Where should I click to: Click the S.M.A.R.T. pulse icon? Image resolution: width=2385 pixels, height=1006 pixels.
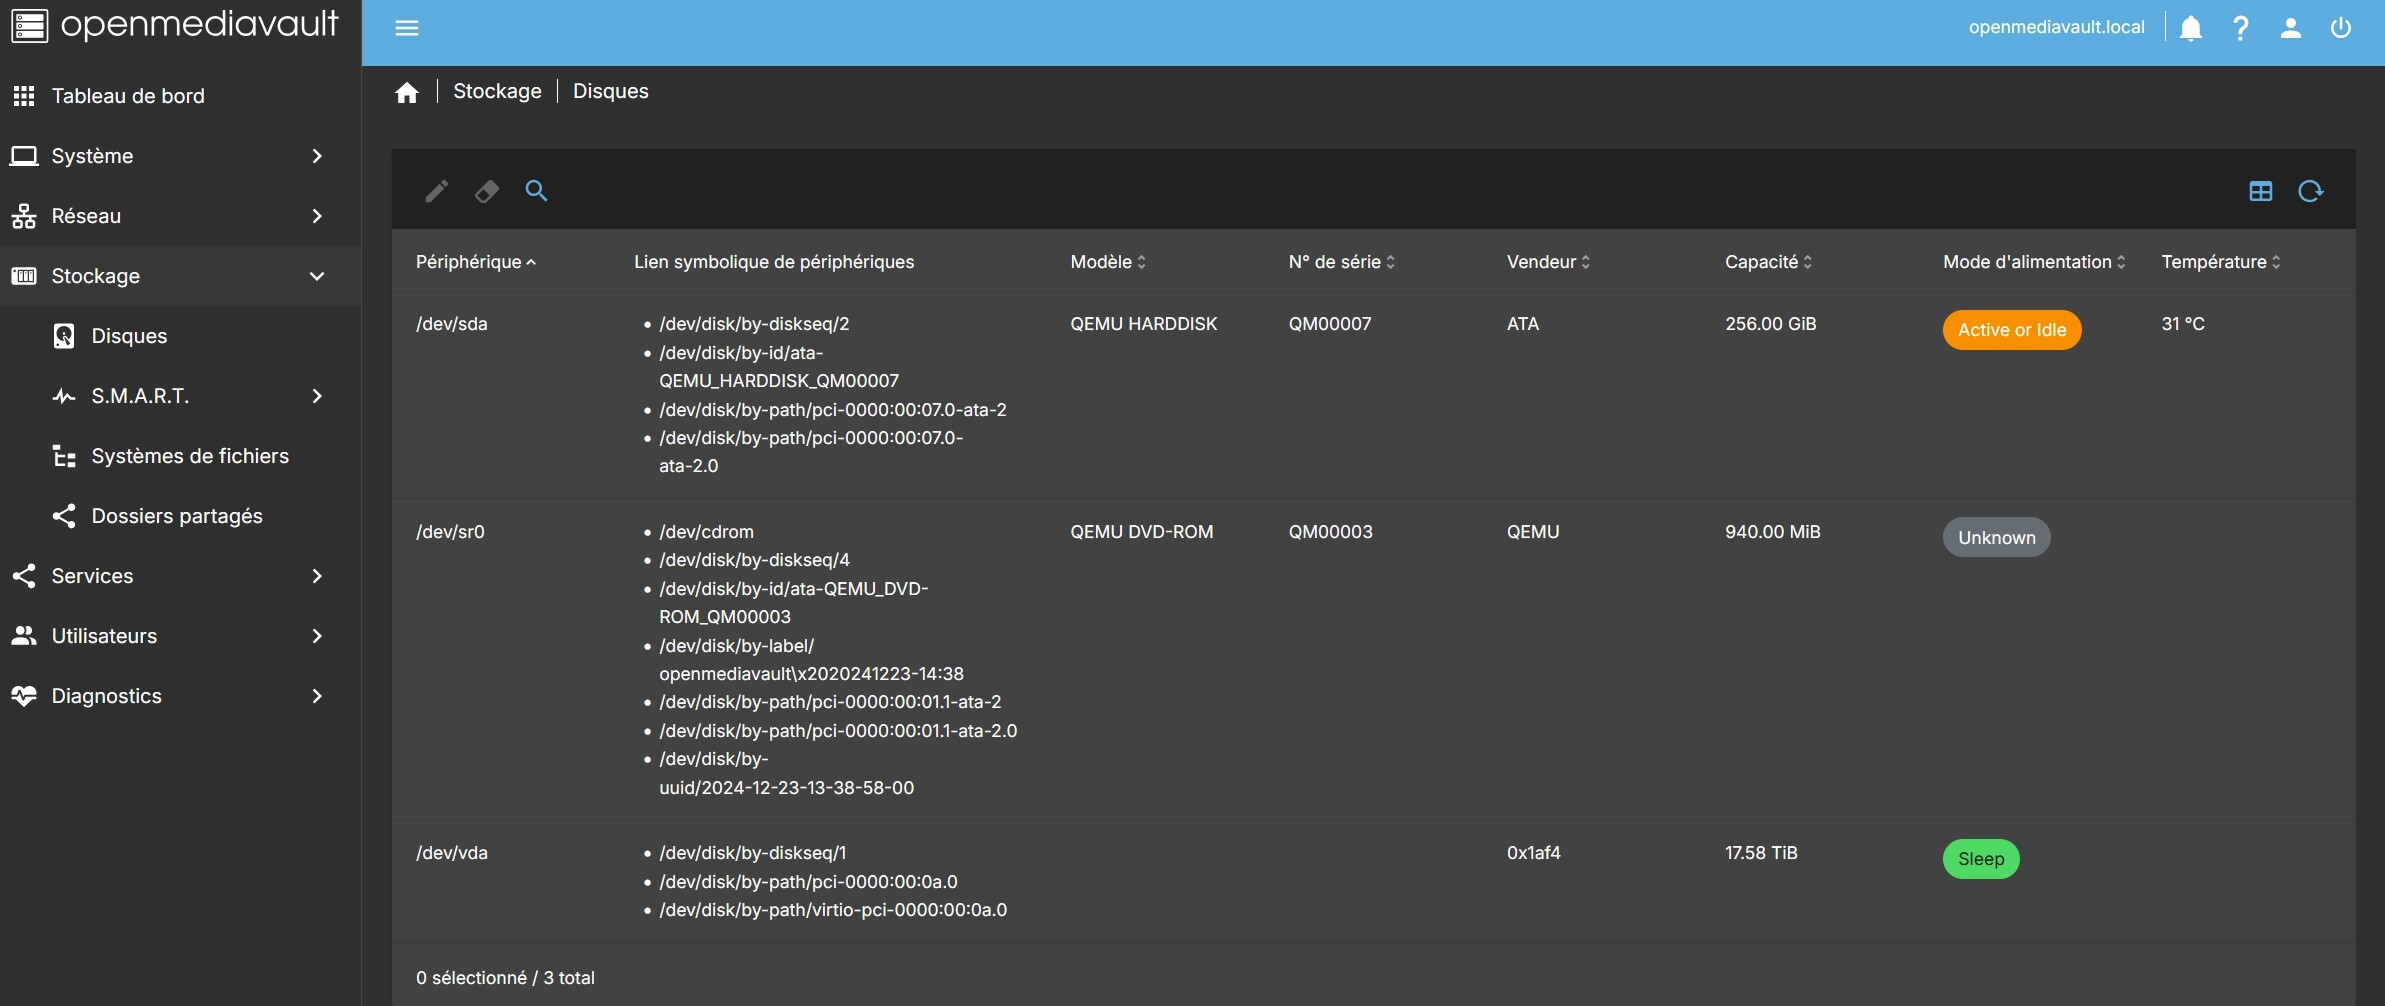[x=64, y=396]
